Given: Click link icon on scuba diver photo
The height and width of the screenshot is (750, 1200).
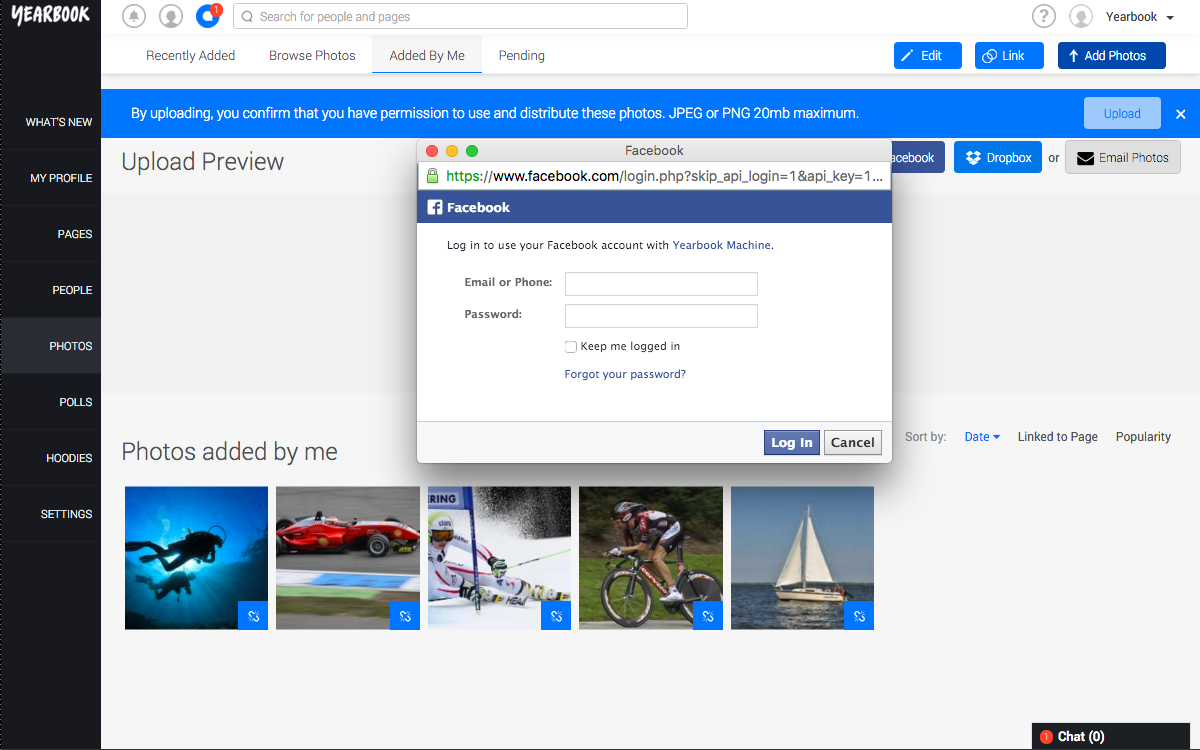Looking at the screenshot, I should [253, 615].
